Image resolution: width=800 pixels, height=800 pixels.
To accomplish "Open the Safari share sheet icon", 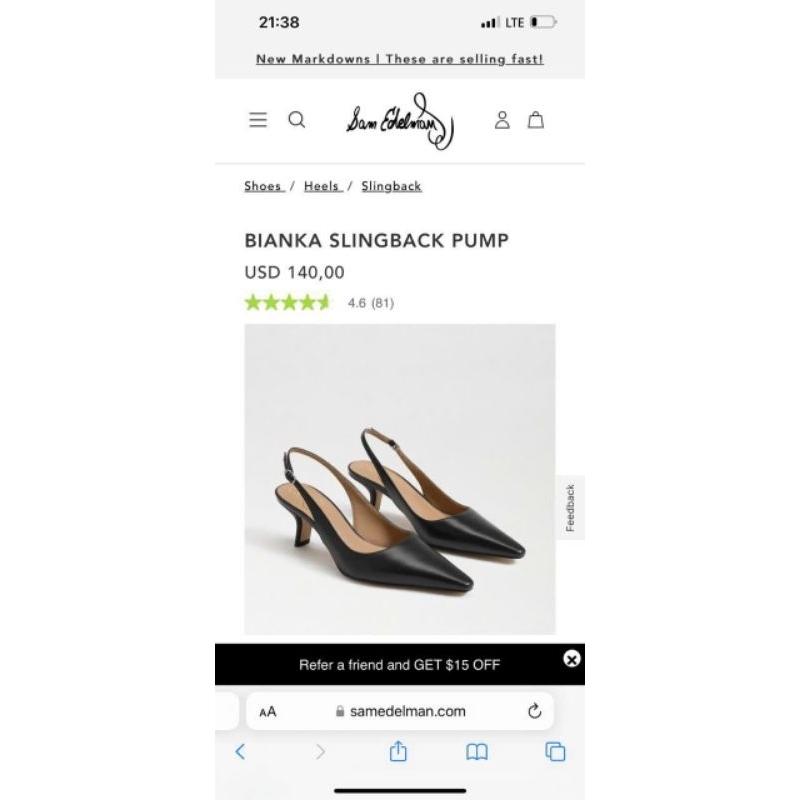I will pos(398,752).
